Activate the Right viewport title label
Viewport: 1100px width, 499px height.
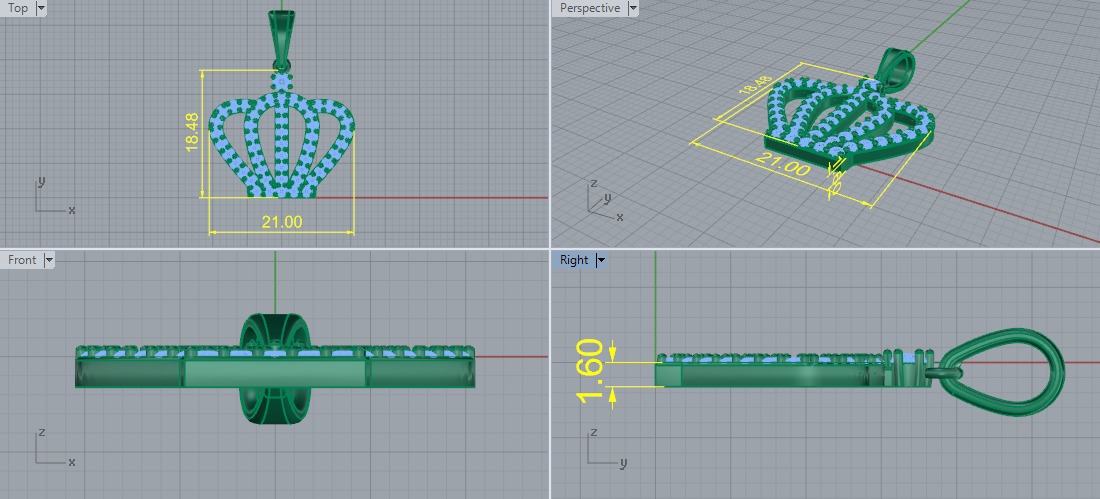[574, 260]
